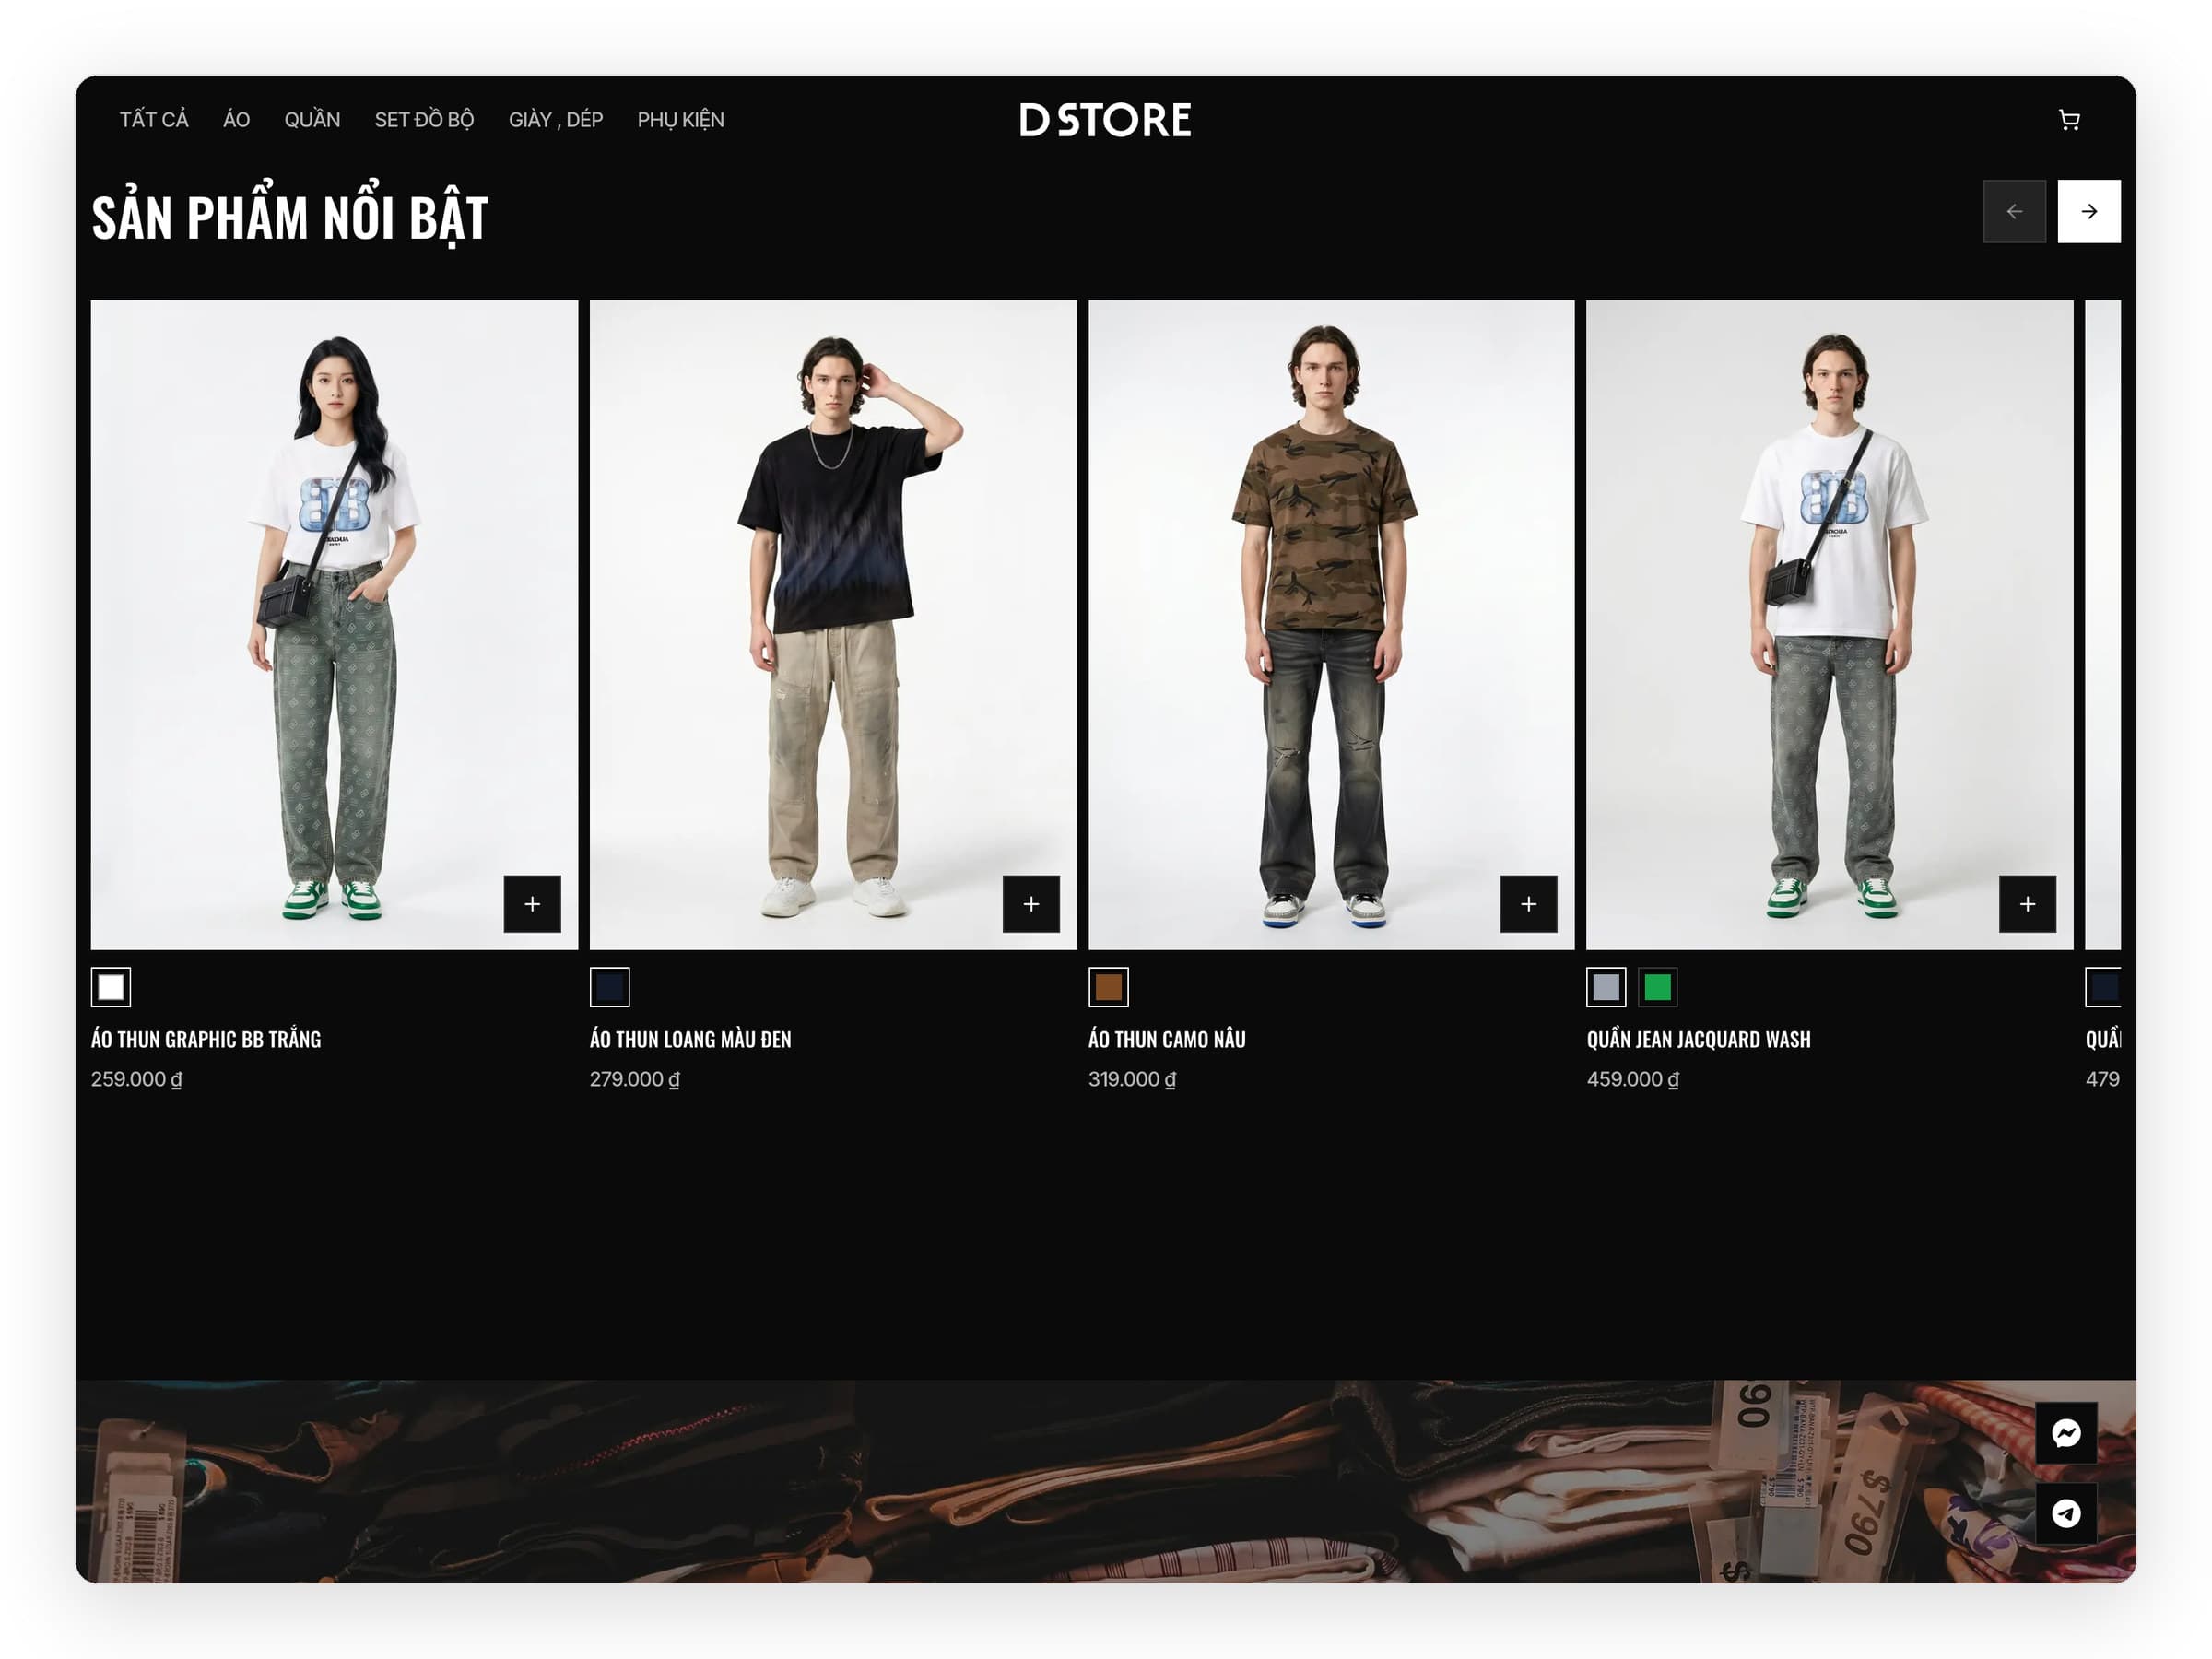Screen dimensions: 2212x1659
Task: Add Áo Thun Loang Màu Đen plus button
Action: [1031, 903]
